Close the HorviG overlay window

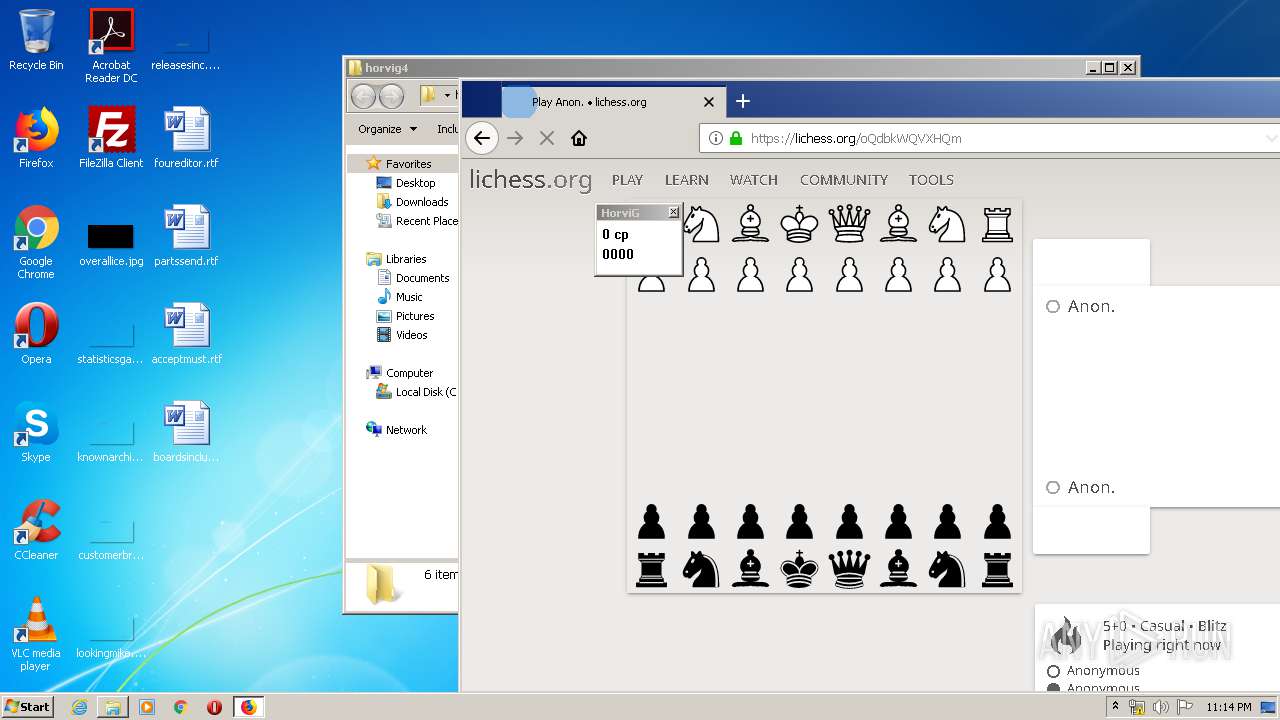(673, 212)
